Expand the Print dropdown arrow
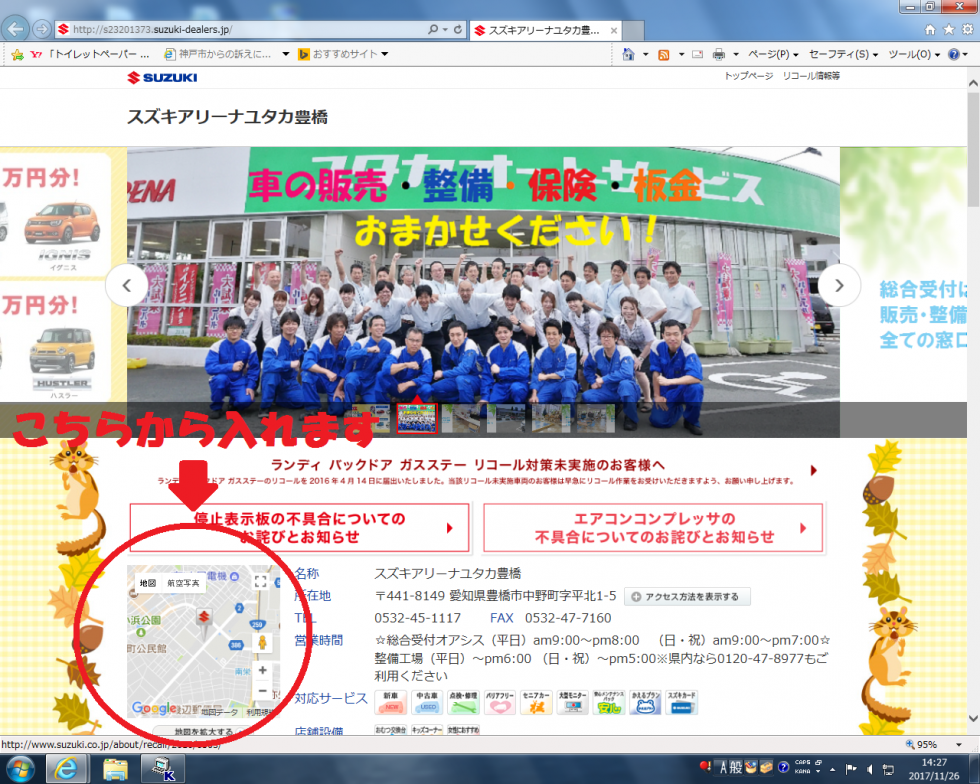The width and height of the screenshot is (980, 784). tap(736, 54)
